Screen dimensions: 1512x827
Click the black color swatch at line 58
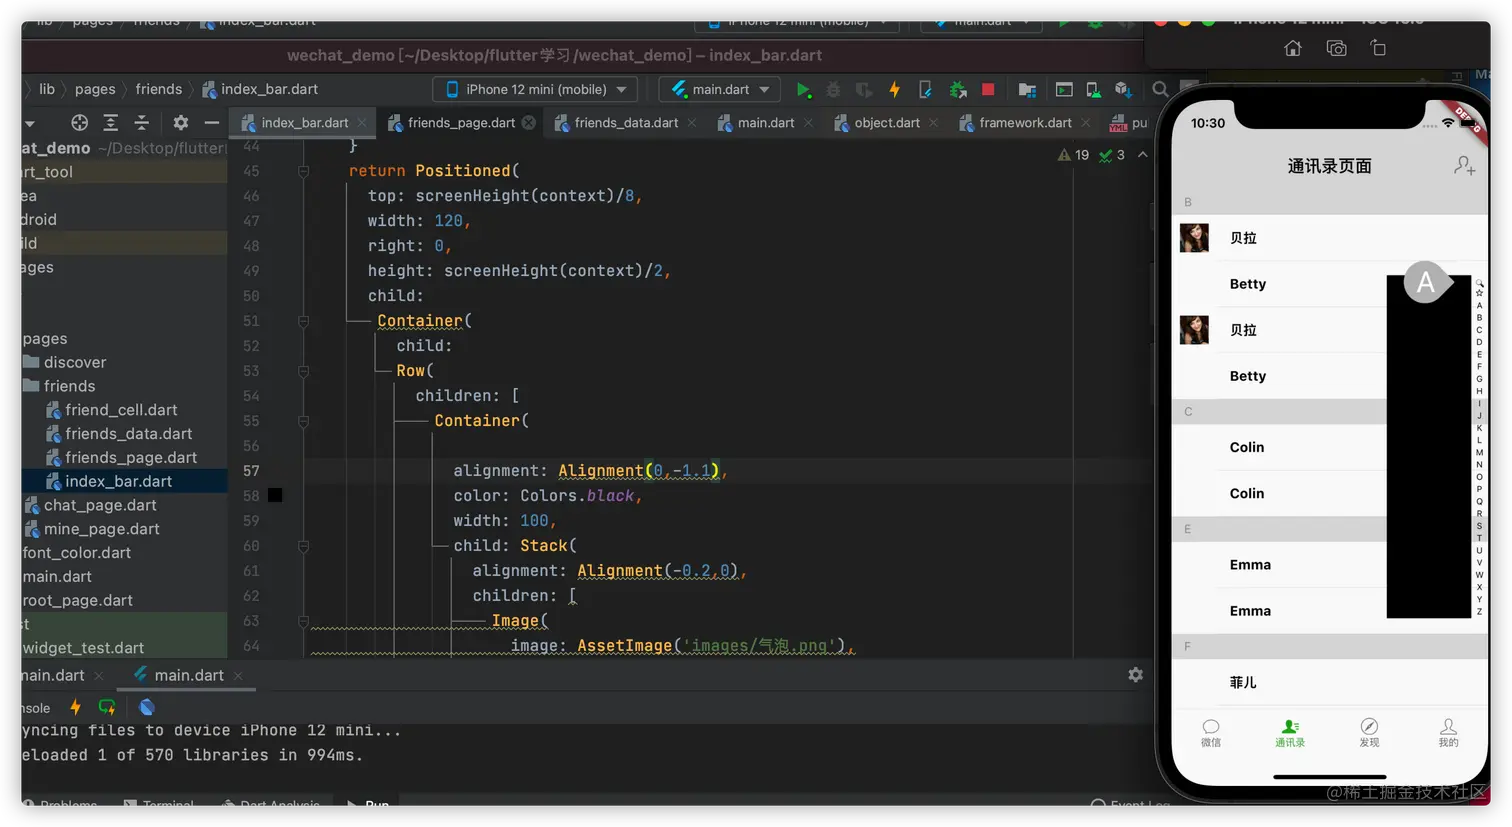click(275, 496)
